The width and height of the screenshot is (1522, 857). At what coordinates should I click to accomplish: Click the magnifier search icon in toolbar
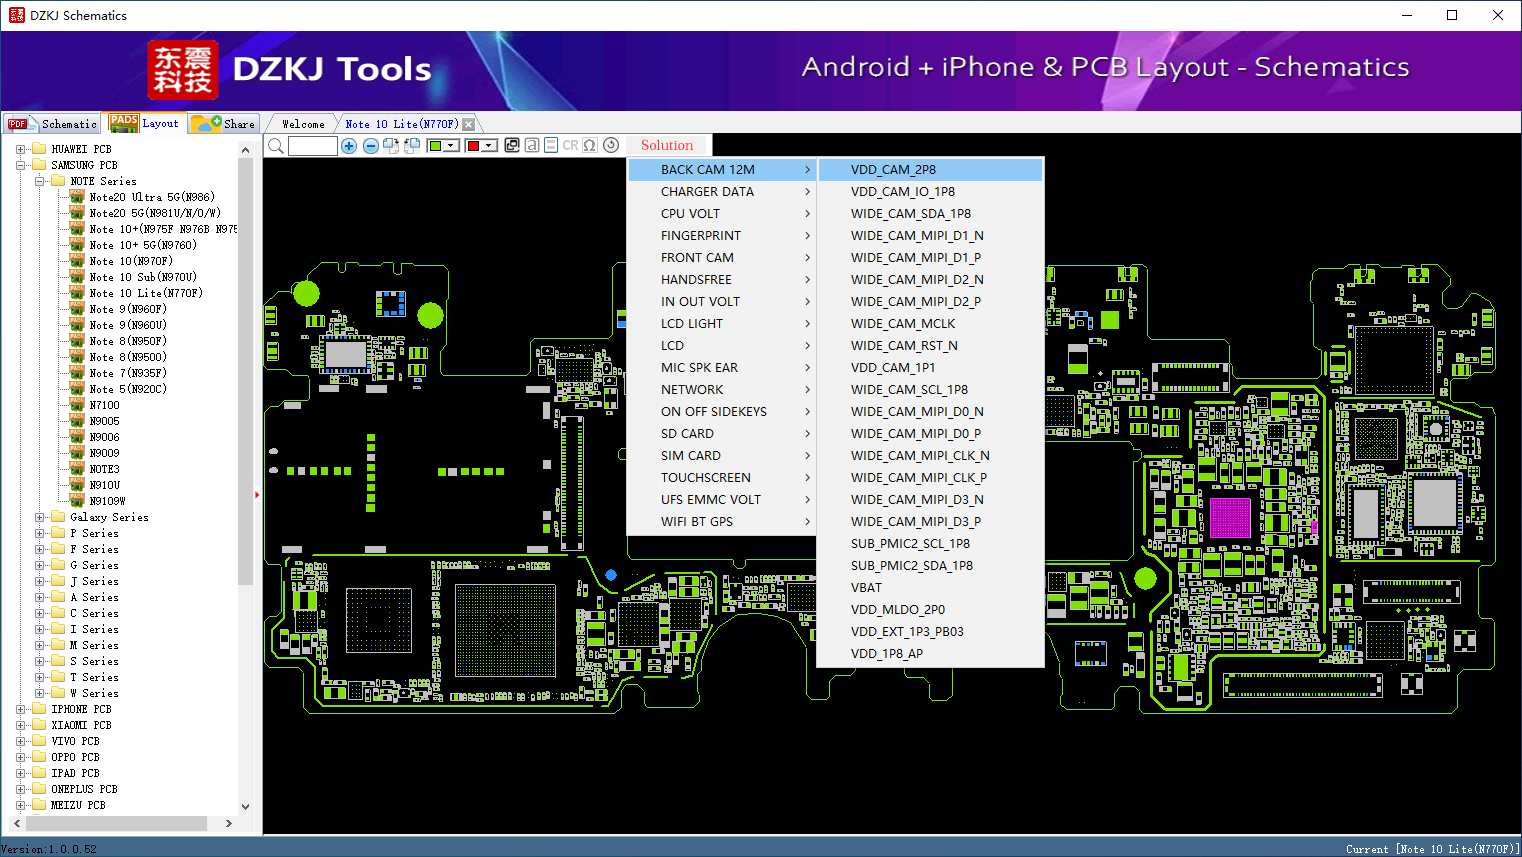pos(276,146)
